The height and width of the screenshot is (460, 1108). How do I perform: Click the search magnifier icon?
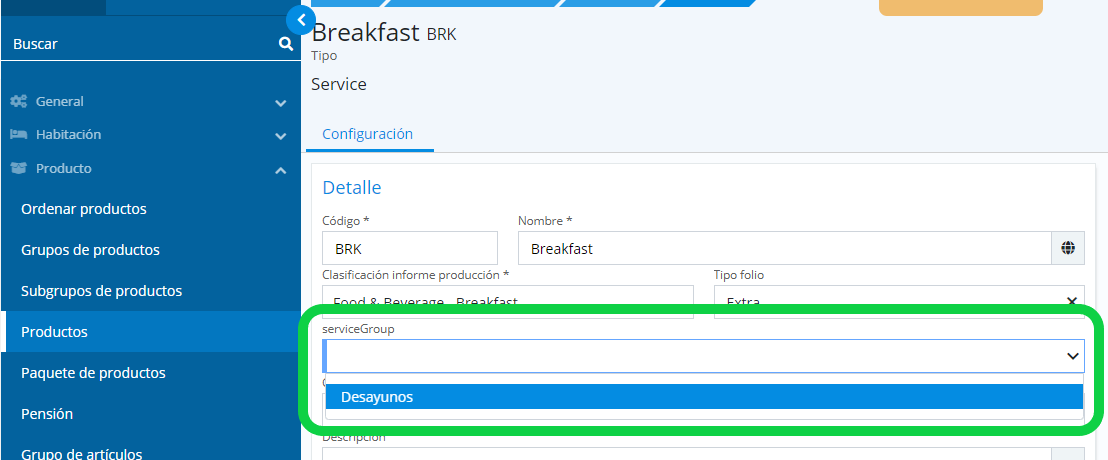[x=286, y=44]
